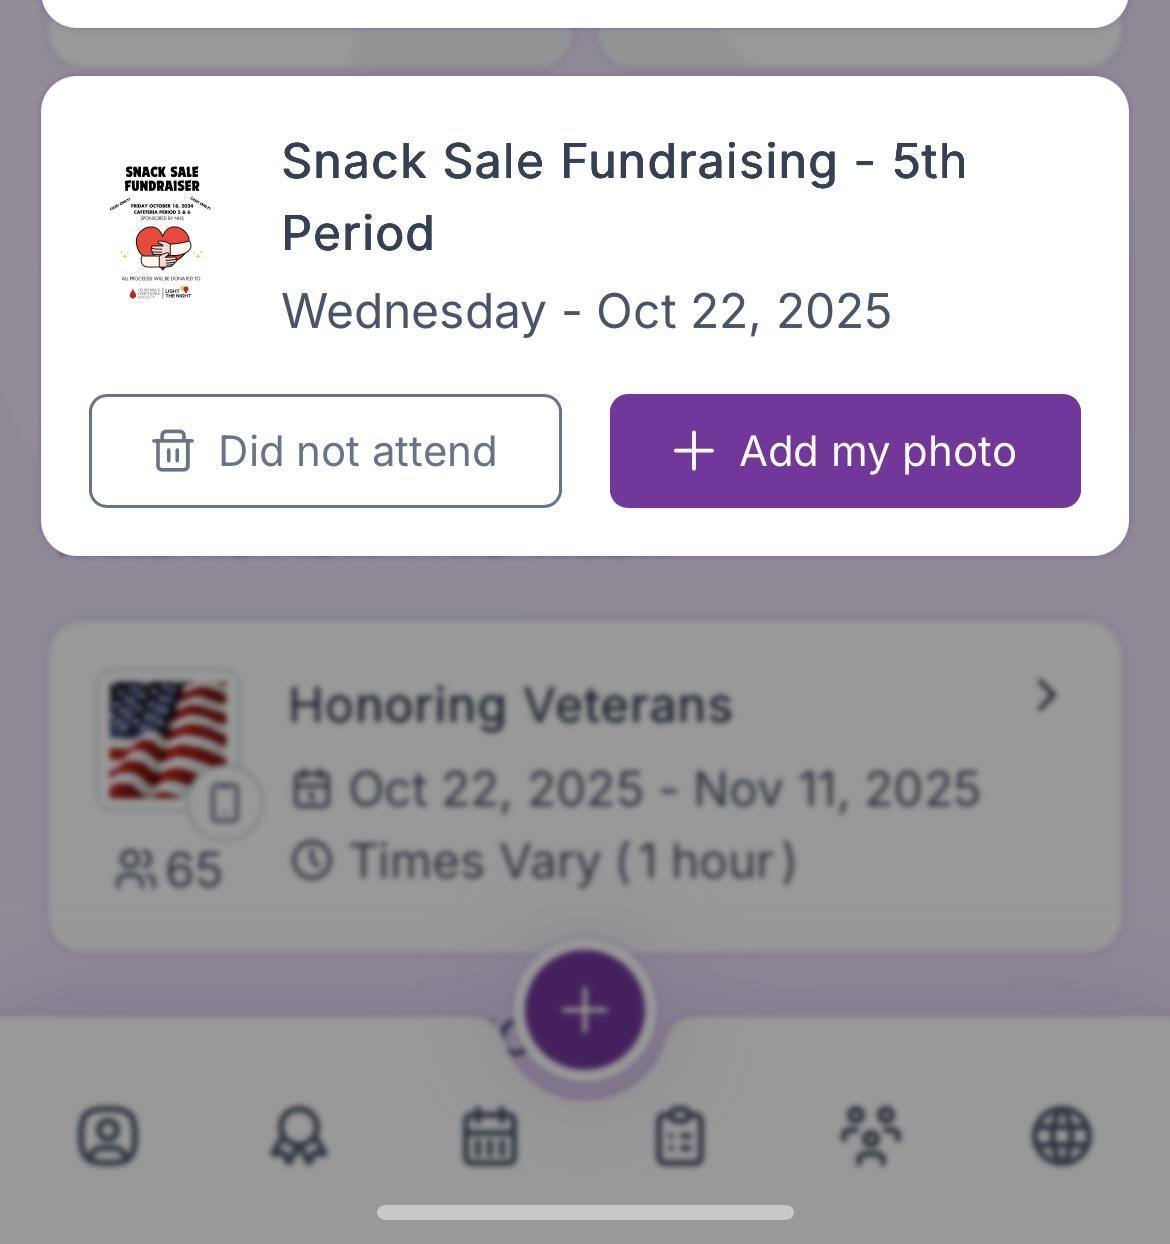This screenshot has width=1170, height=1244.
Task: Select the Snack Sale Fundraising event title
Action: point(623,196)
